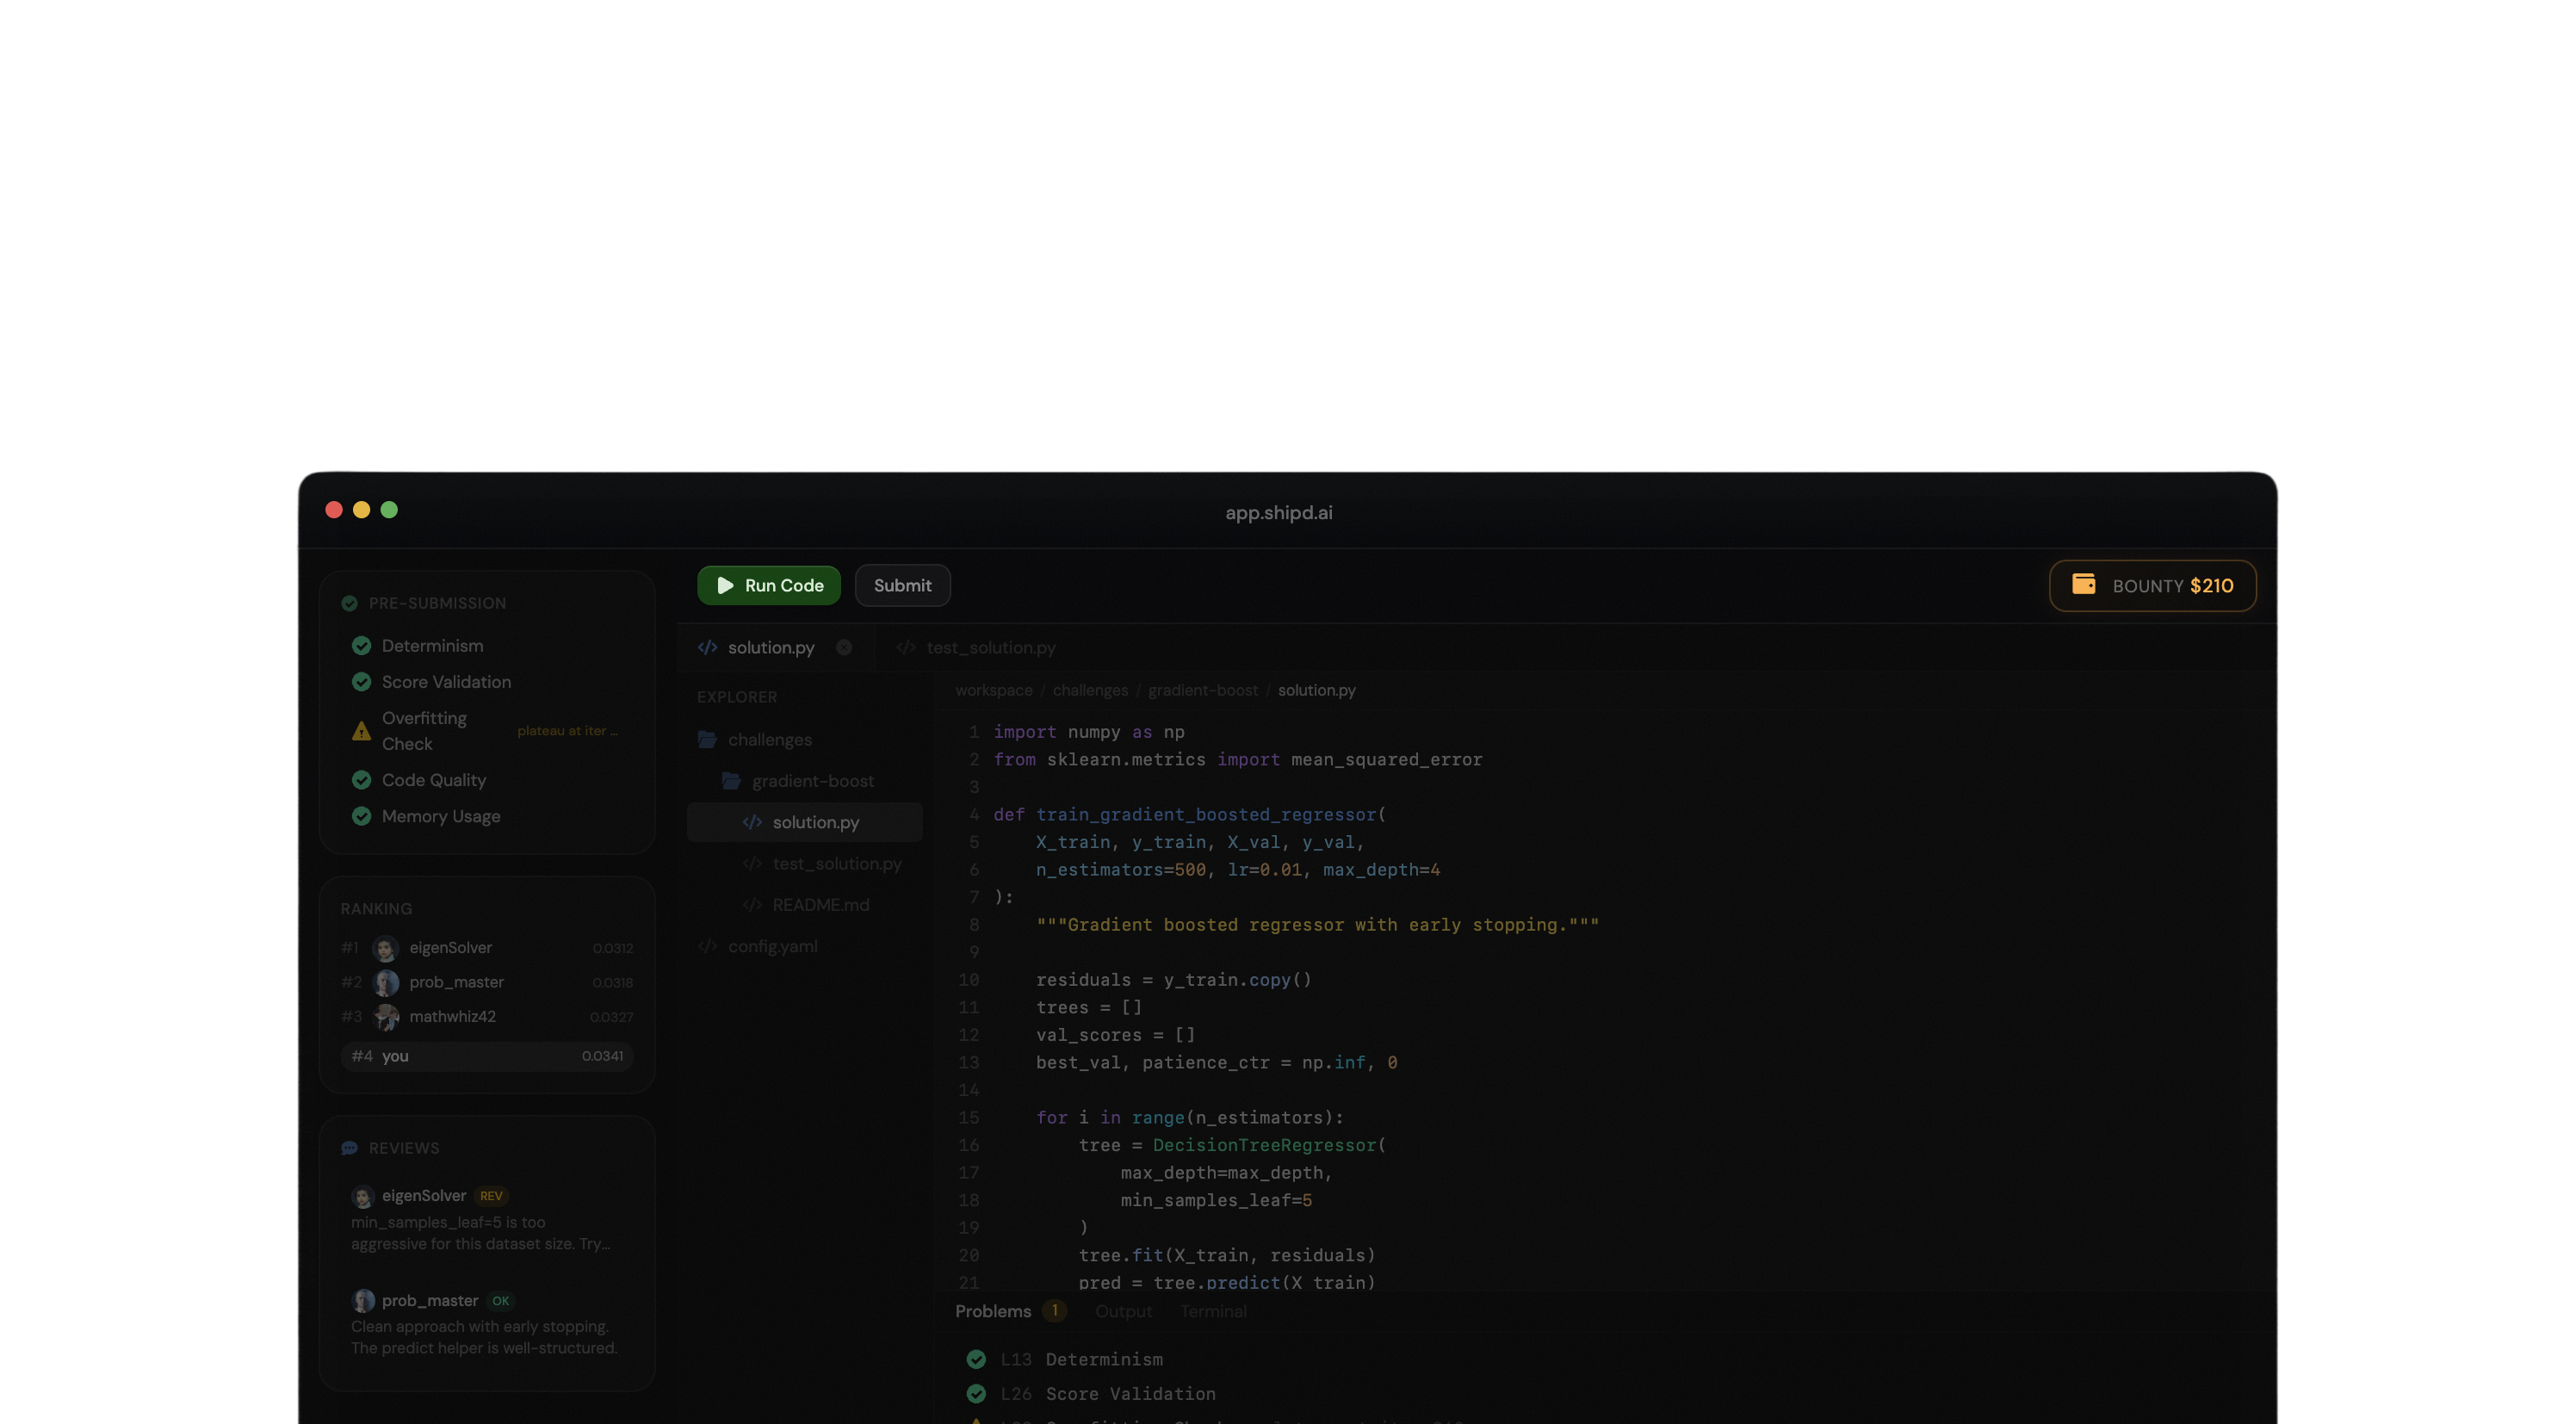Click the play icon in Run Code
Screen dimensions: 2576x1424
click(x=725, y=585)
